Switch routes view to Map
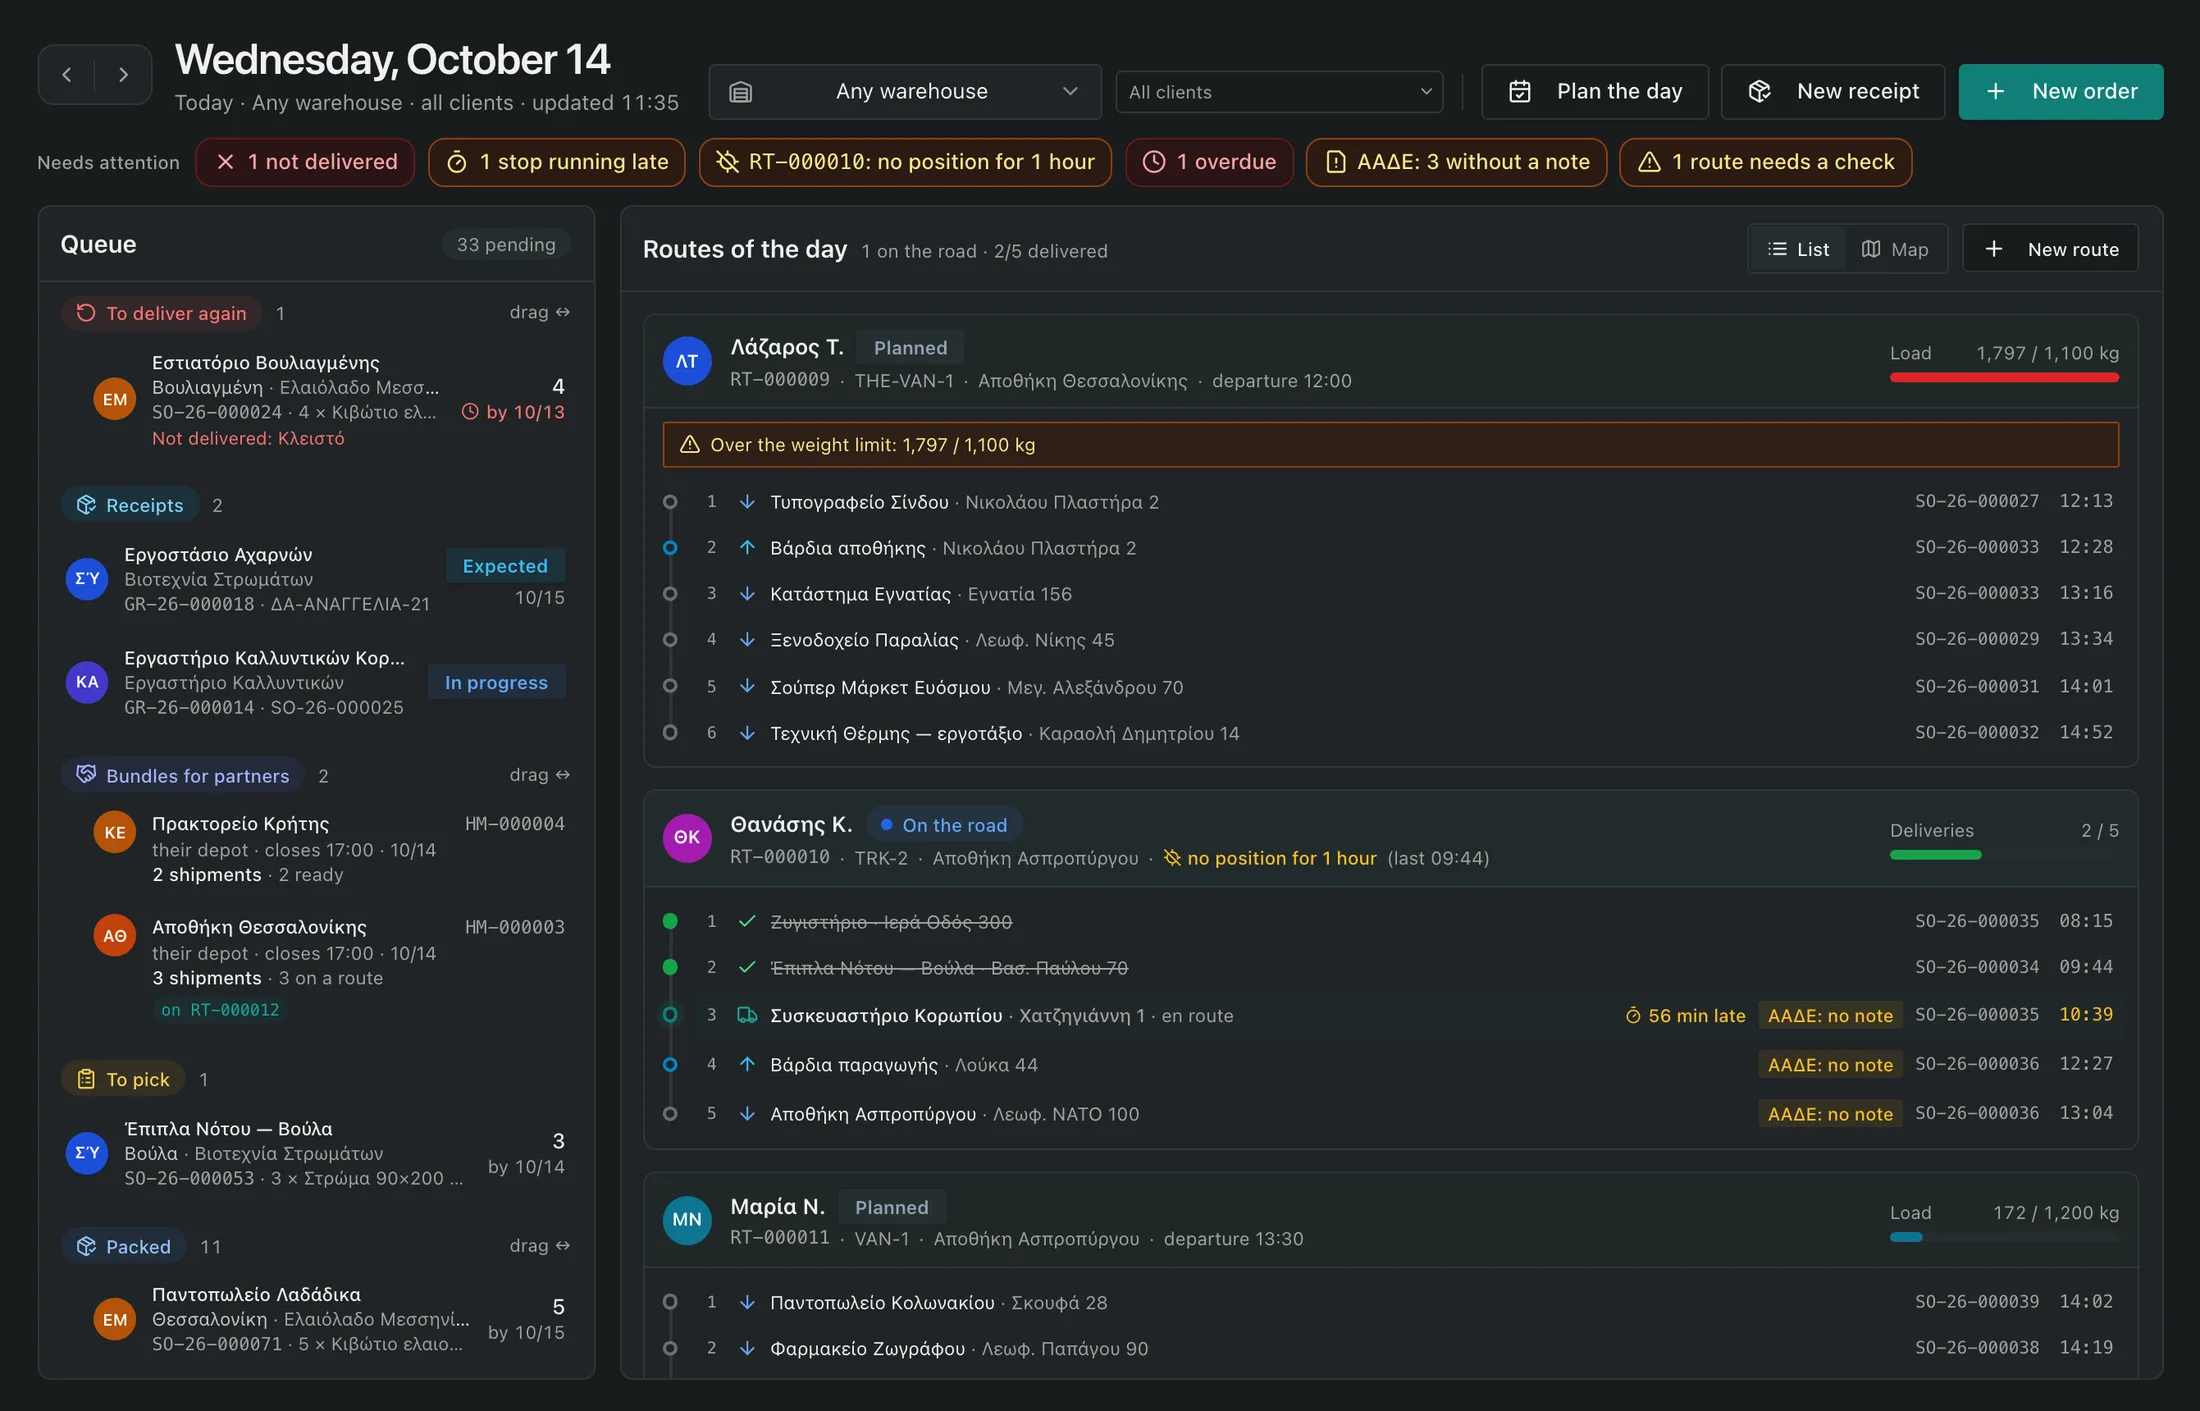2200x1411 pixels. pos(1895,249)
